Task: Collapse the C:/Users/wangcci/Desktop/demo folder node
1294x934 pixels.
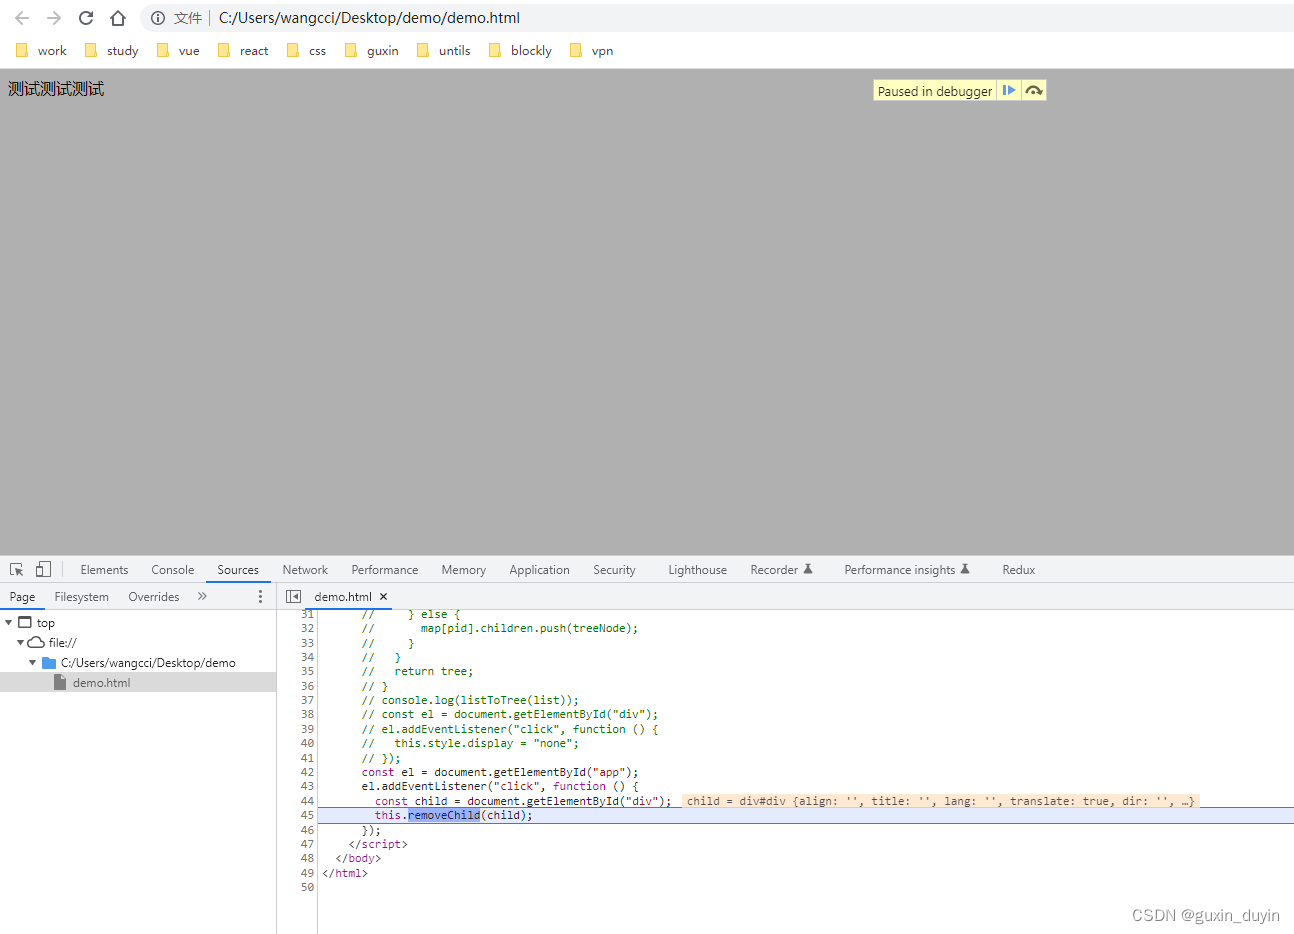Action: (x=33, y=662)
